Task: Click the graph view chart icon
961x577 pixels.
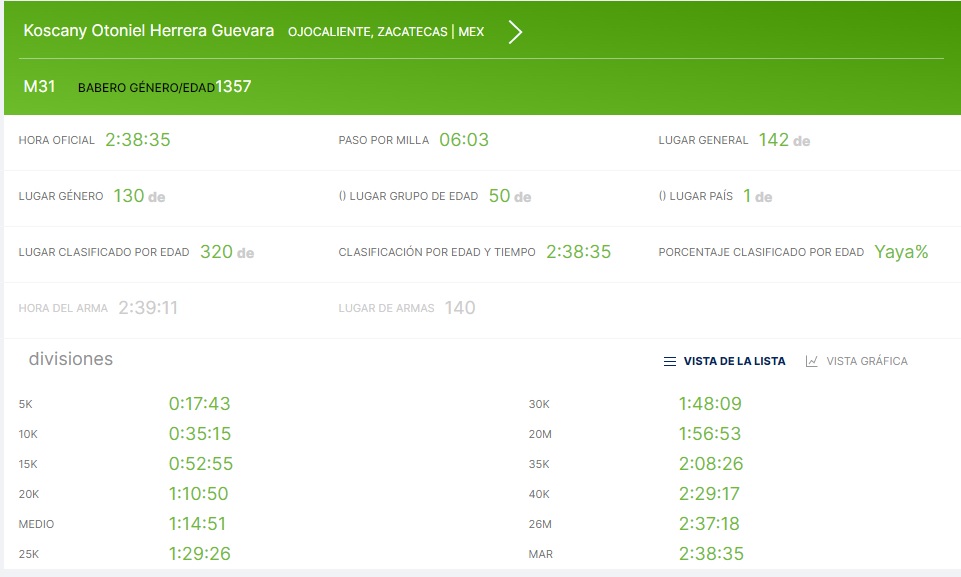Action: click(x=812, y=361)
